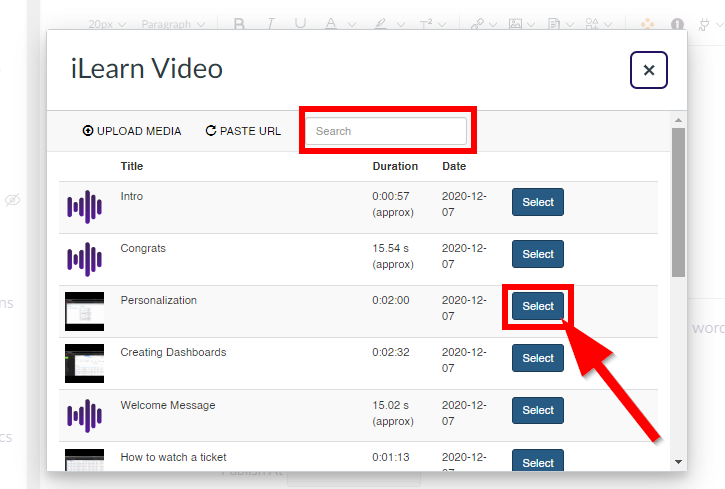Click the Upload Media button
The image size is (725, 489).
(x=132, y=131)
